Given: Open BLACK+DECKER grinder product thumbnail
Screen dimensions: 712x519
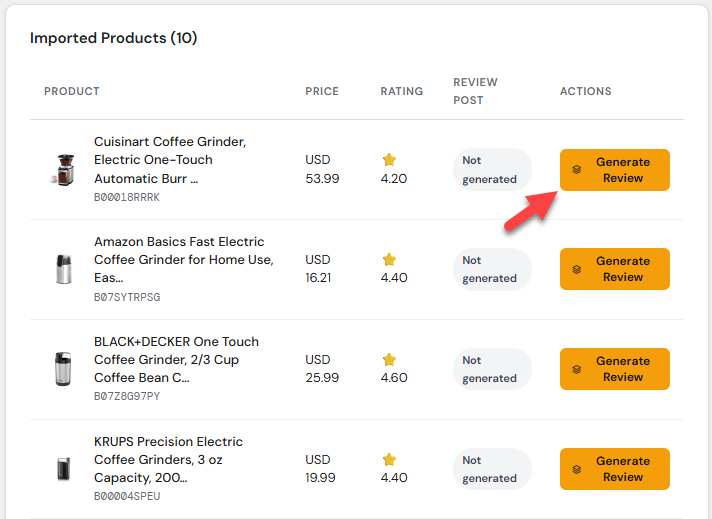Looking at the screenshot, I should point(63,369).
